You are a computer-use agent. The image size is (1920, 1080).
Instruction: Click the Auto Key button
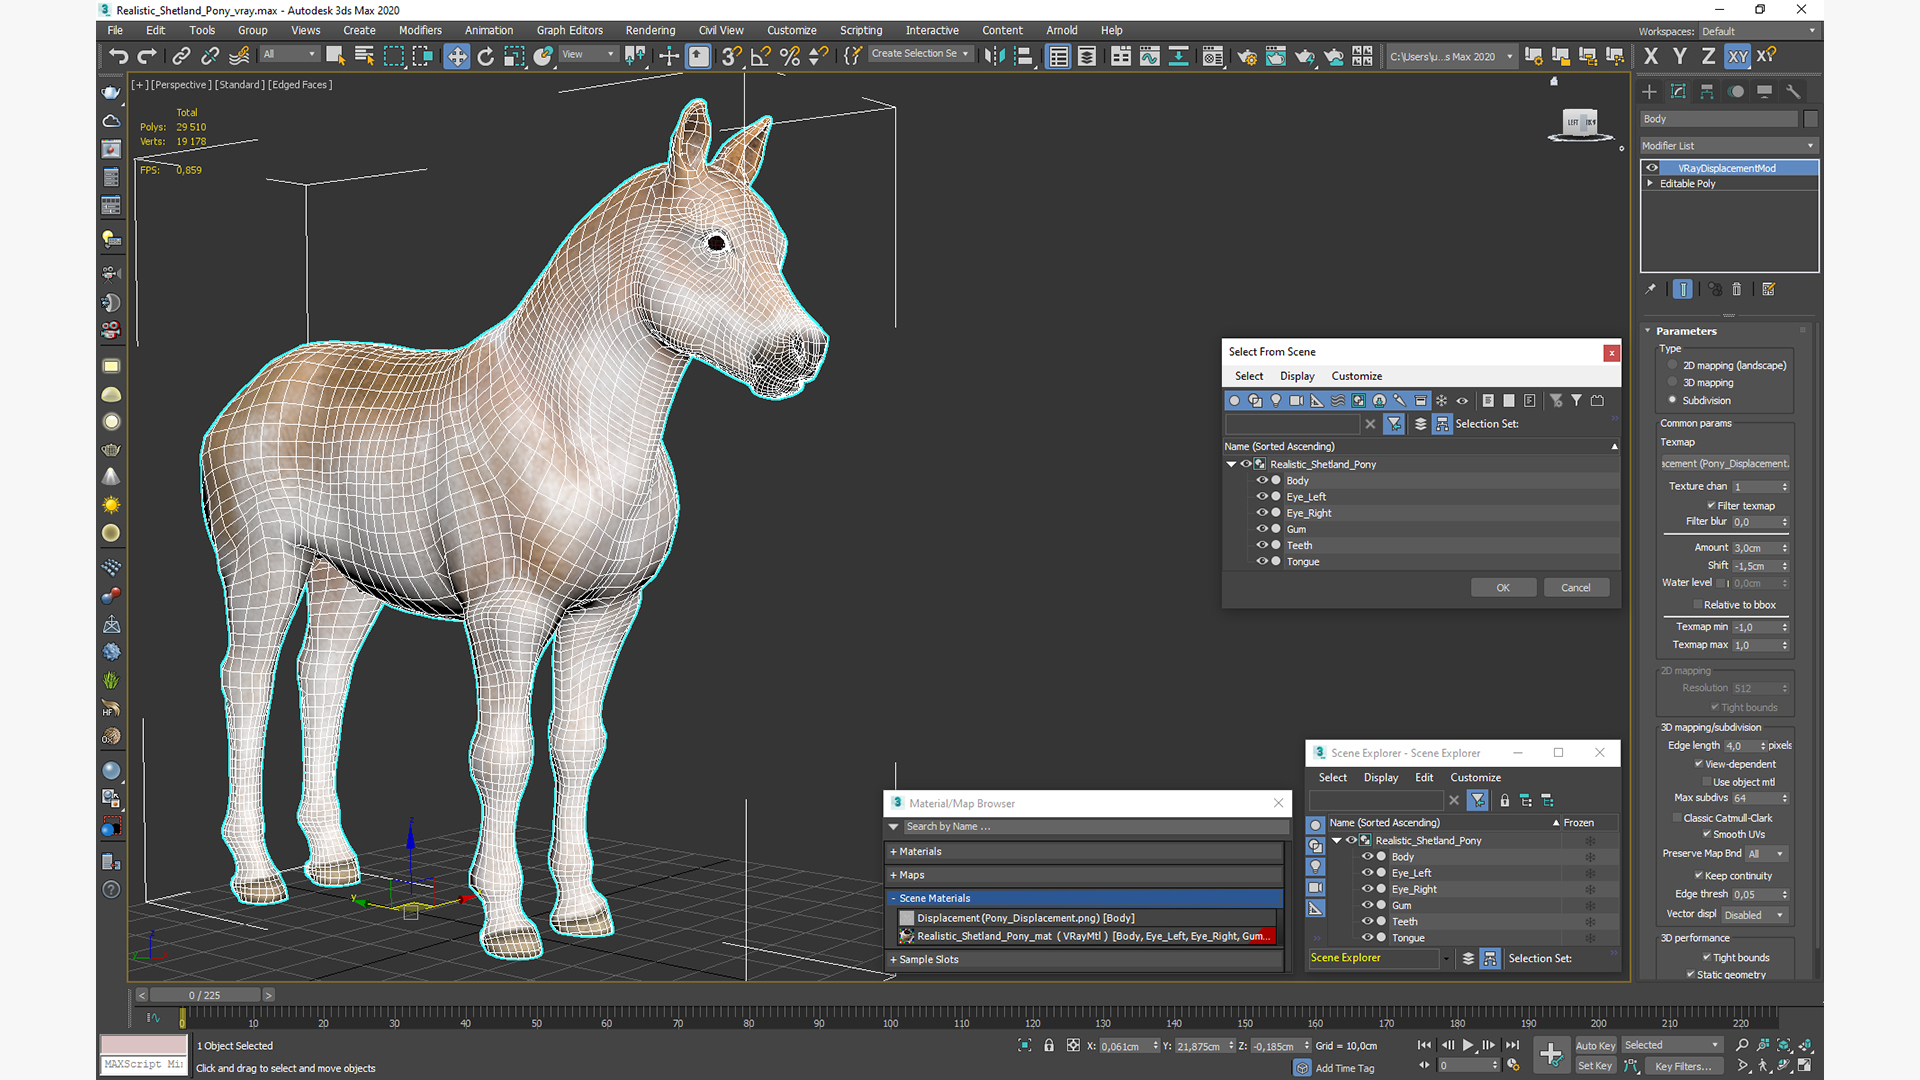(x=1595, y=1046)
